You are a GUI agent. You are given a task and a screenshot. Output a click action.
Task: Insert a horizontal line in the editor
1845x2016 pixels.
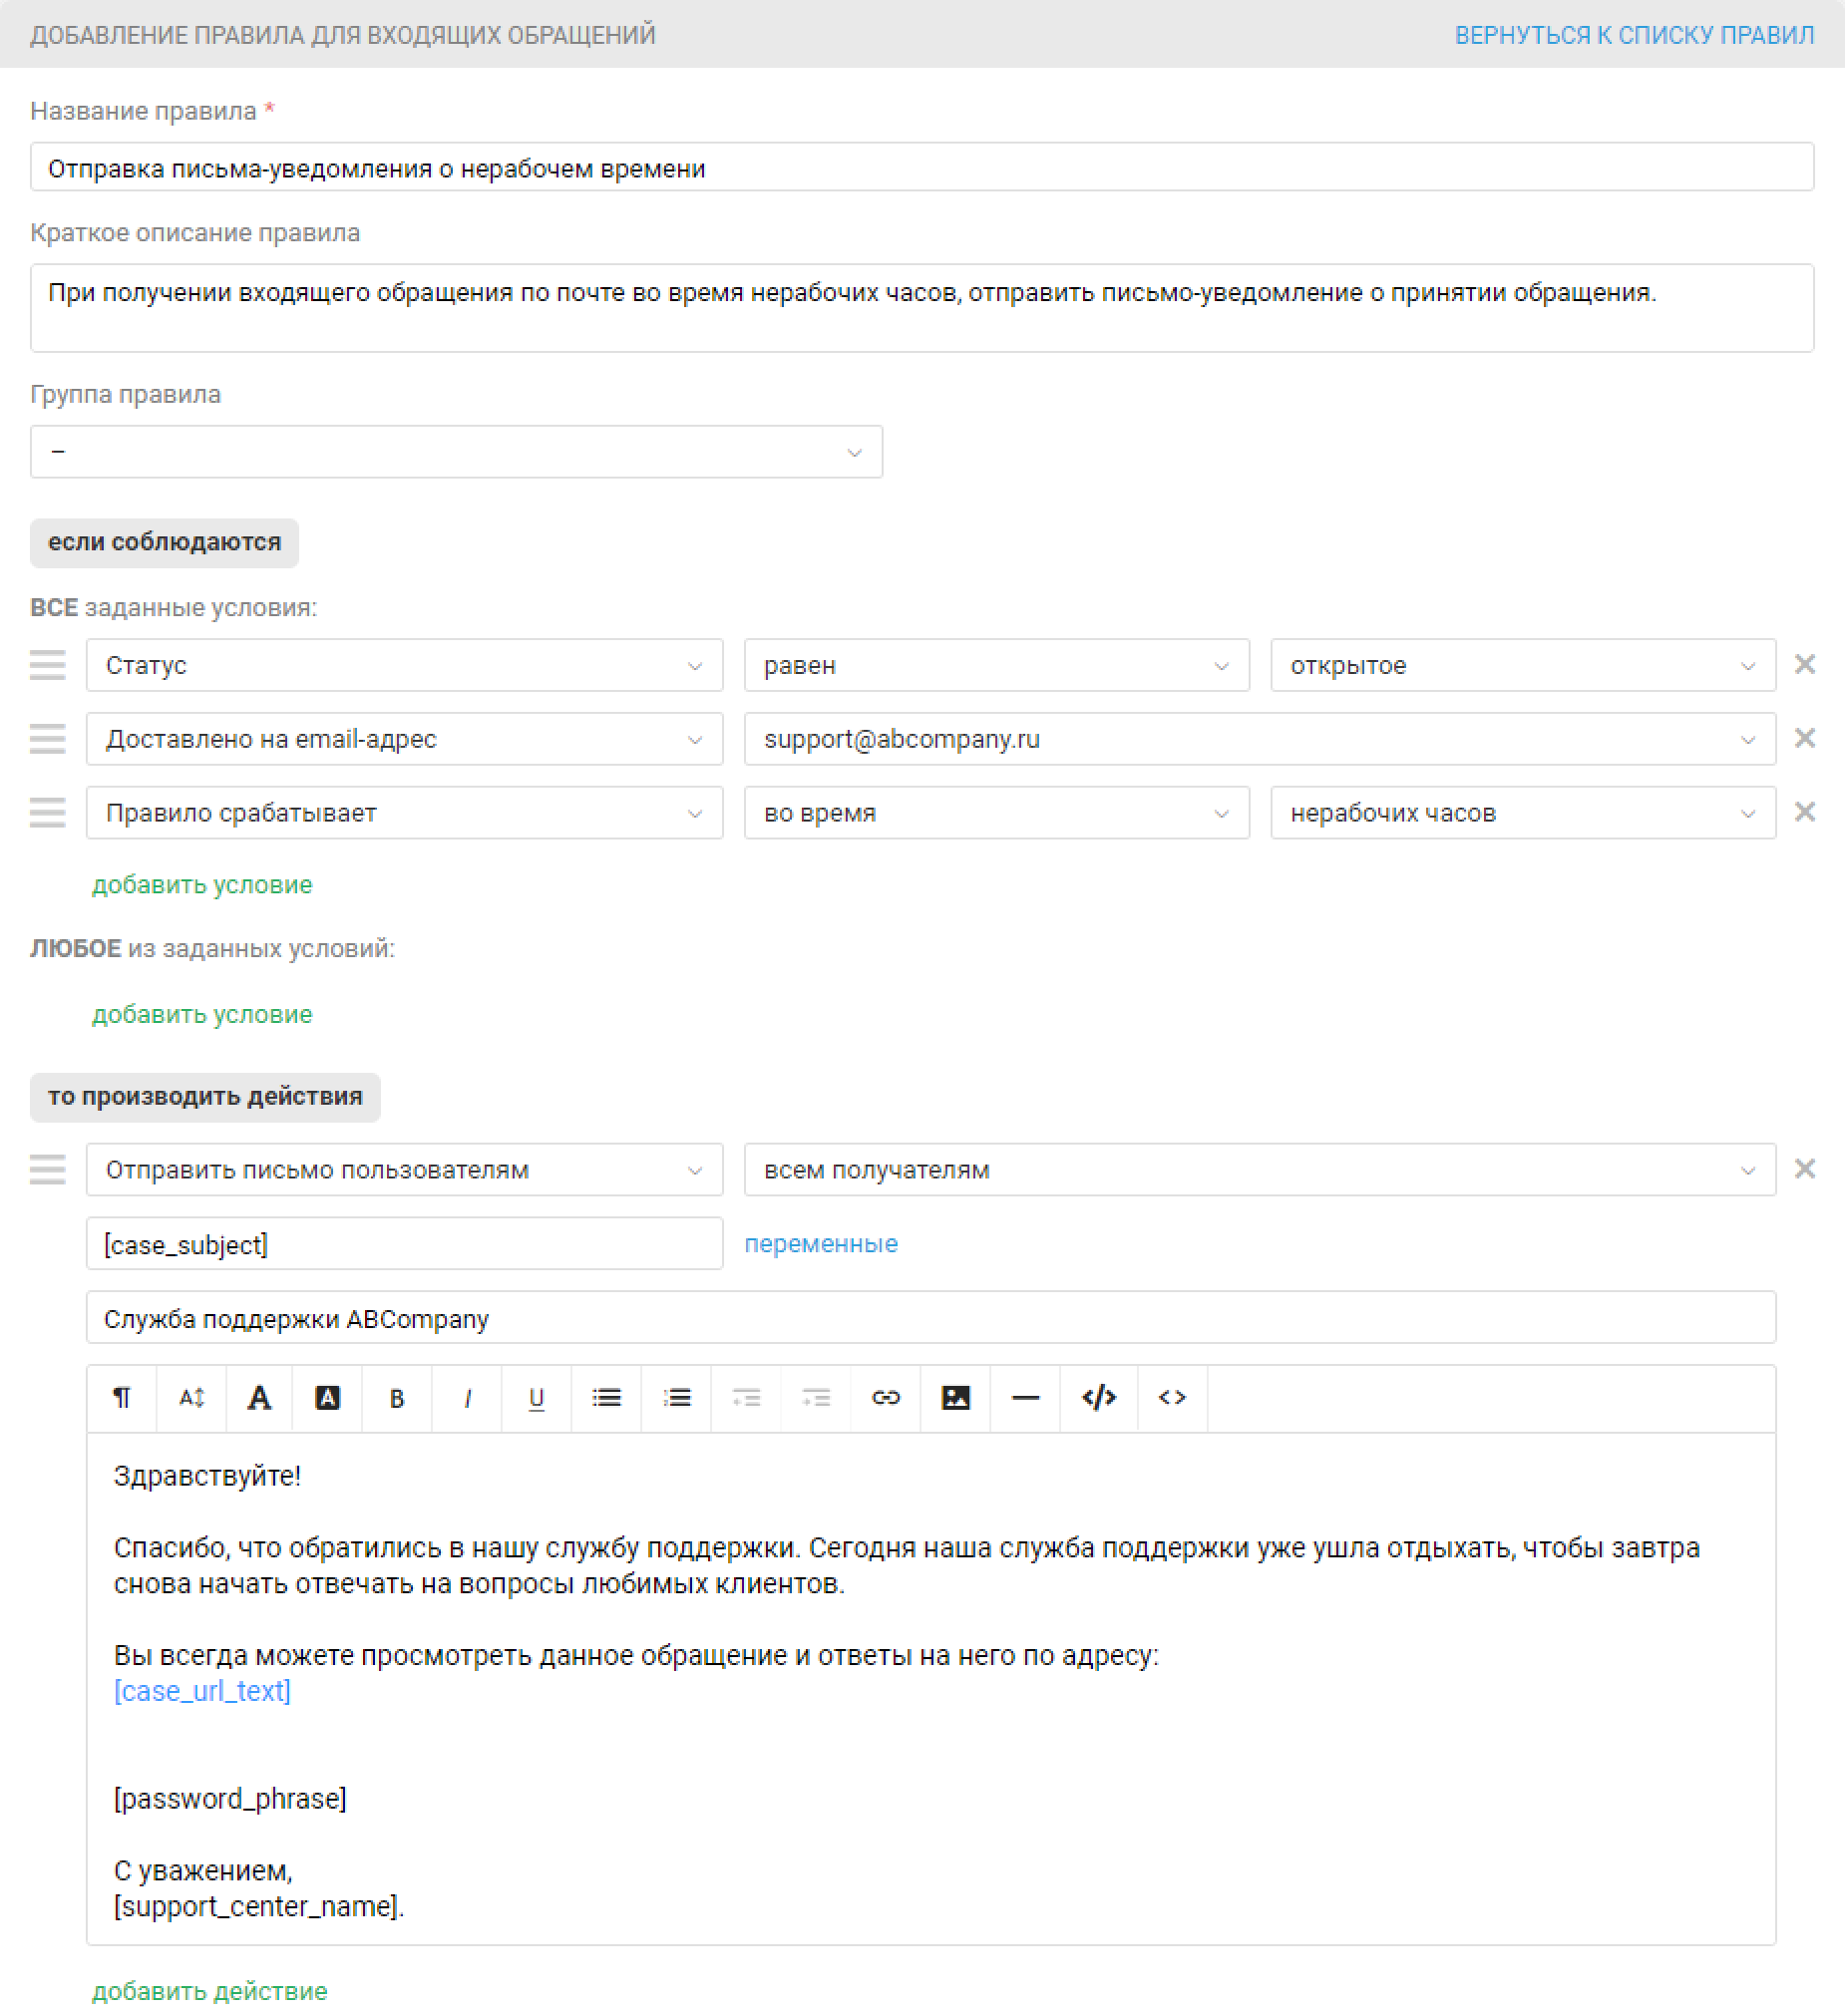[x=1026, y=1398]
